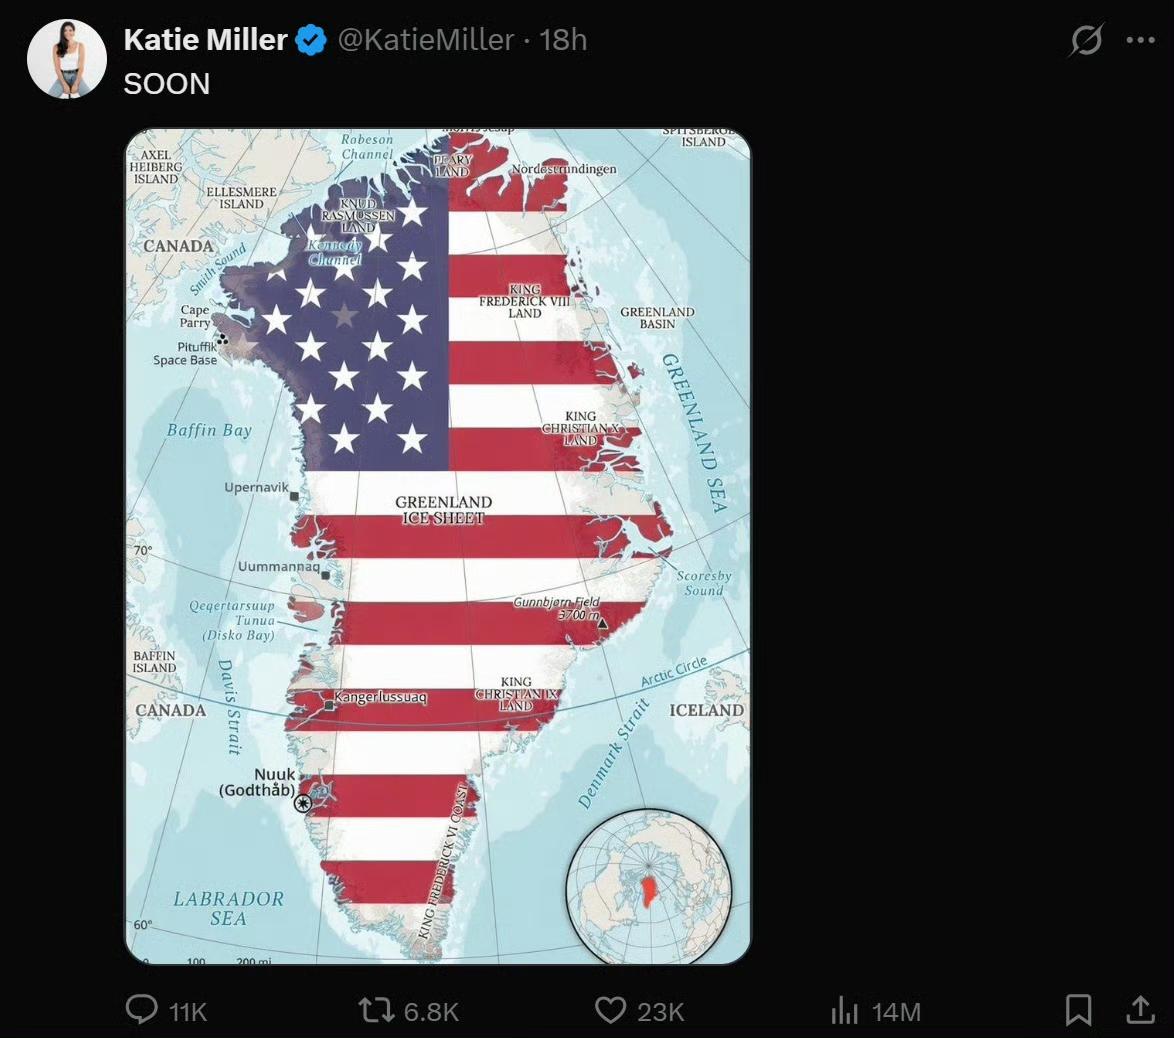Click the Katie Miller display name

tap(205, 40)
